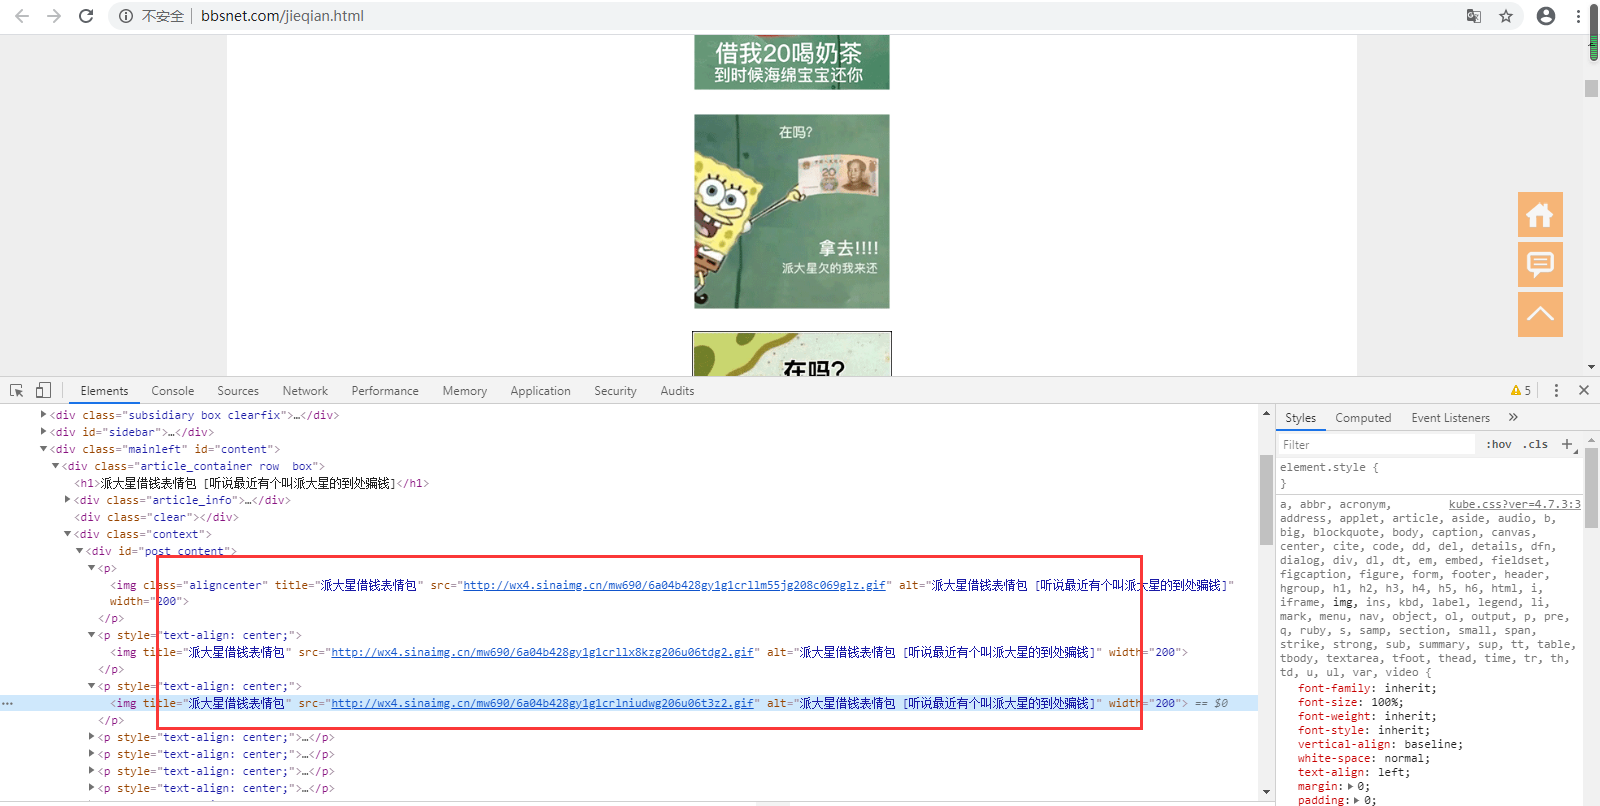Go forward in browser history

pos(54,16)
